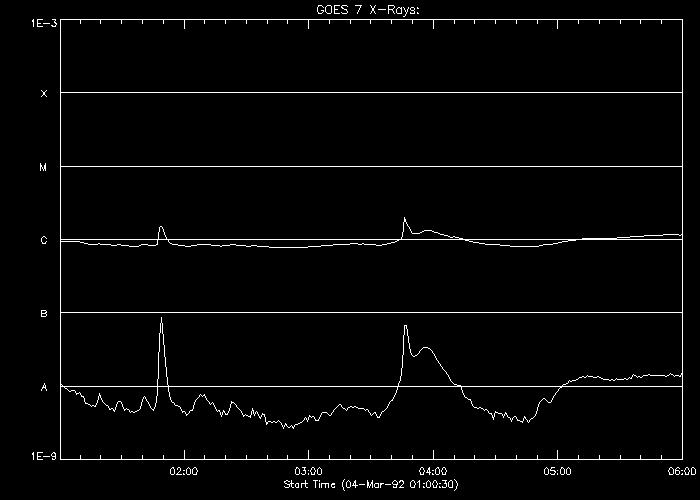Select the '04:00' time axis label
Screen dimensions: 700x500
(433, 471)
